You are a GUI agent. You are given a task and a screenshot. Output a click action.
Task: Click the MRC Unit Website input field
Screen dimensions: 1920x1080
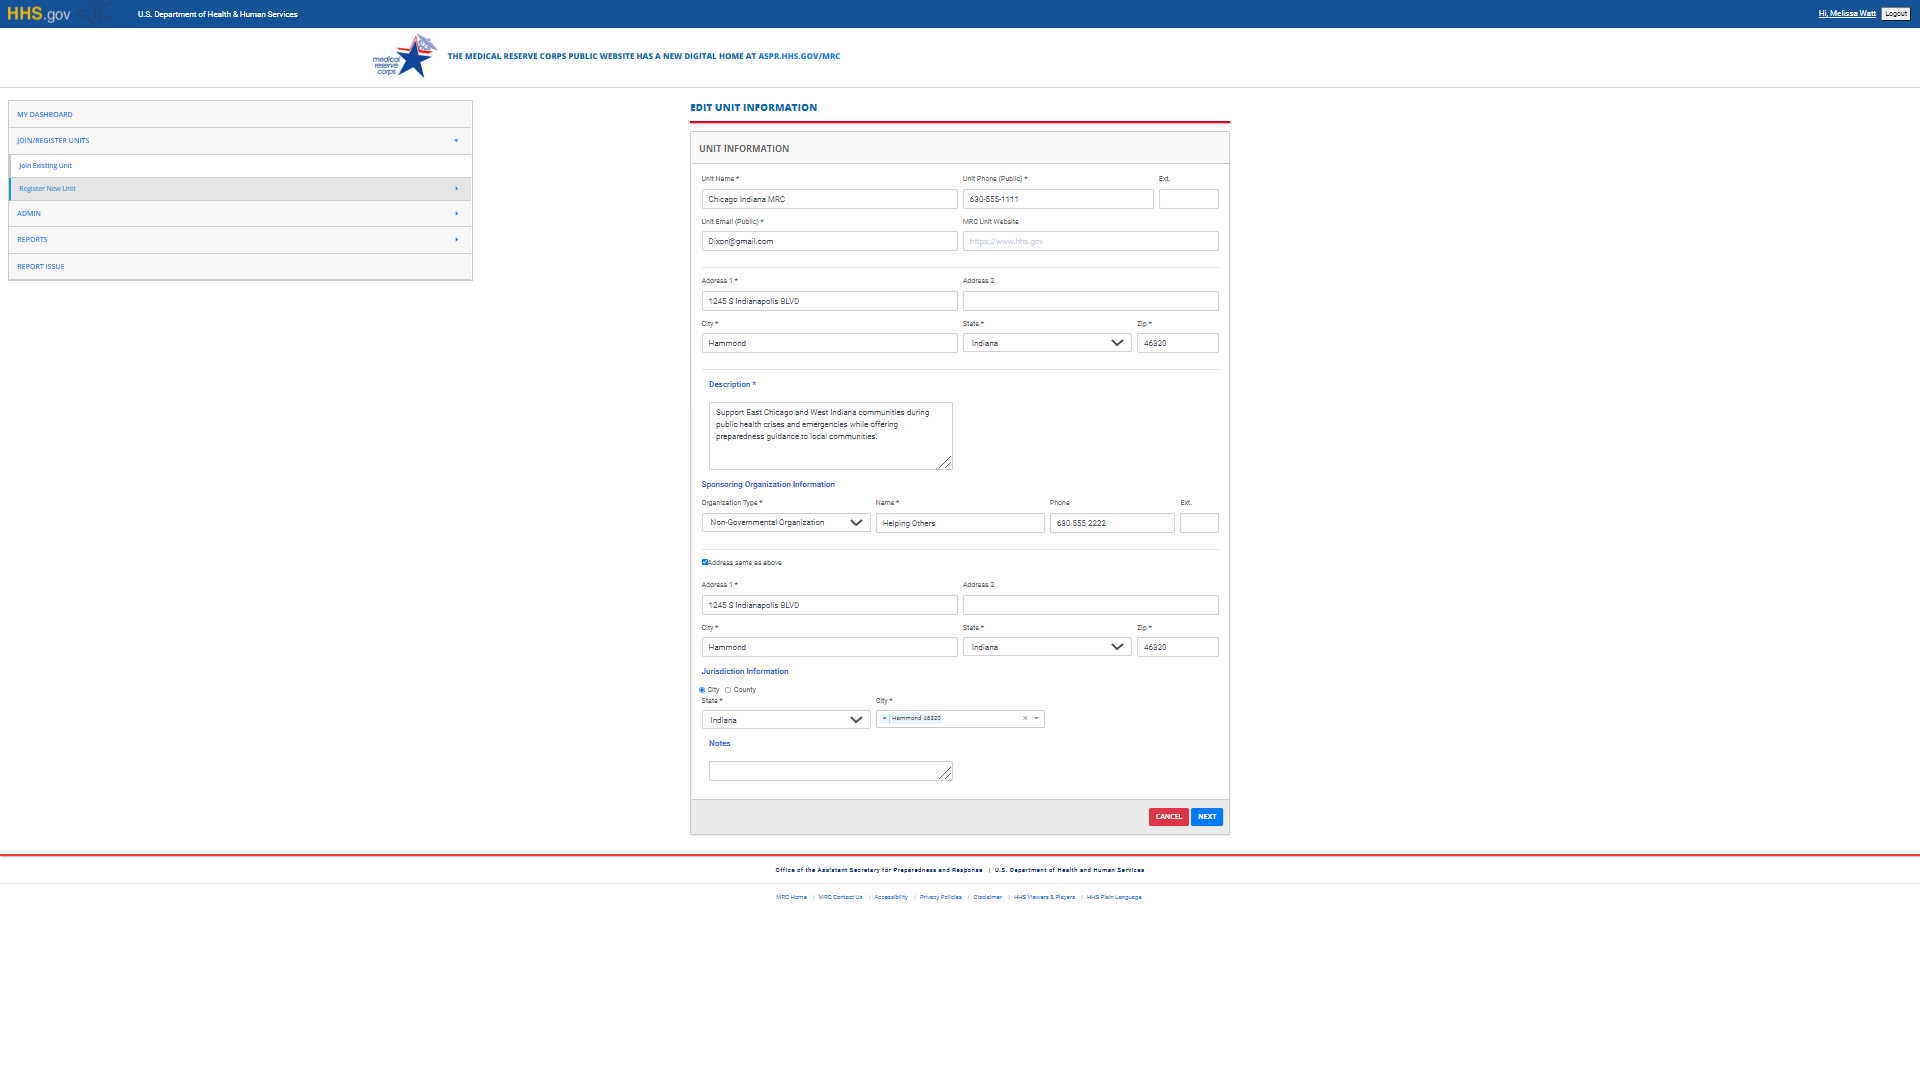coord(1090,241)
